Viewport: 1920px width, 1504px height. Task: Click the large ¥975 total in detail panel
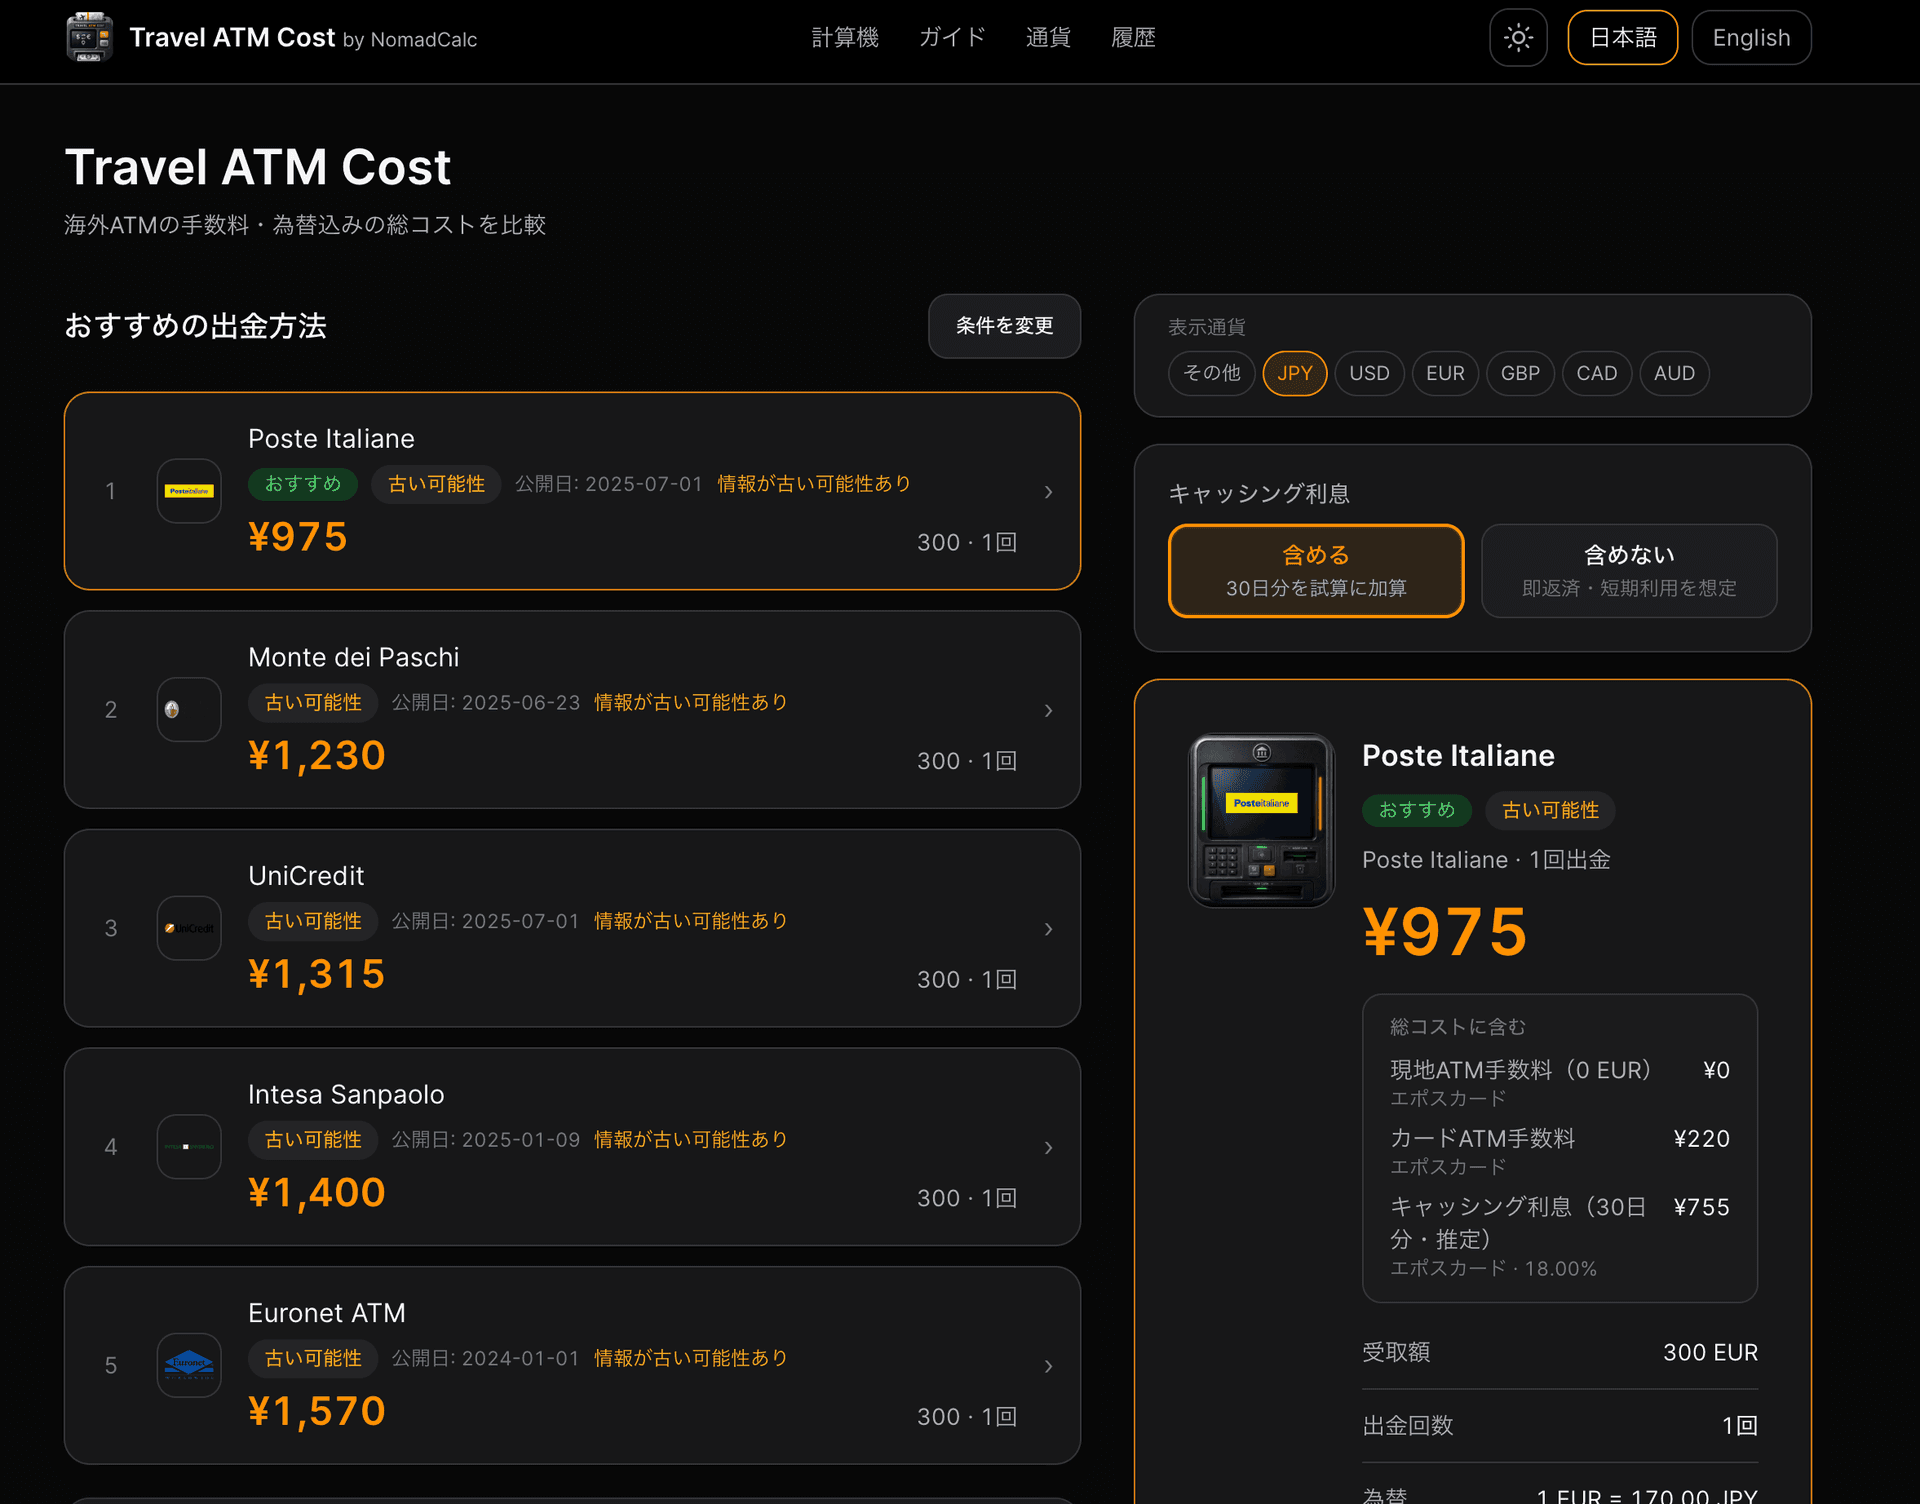pos(1445,931)
